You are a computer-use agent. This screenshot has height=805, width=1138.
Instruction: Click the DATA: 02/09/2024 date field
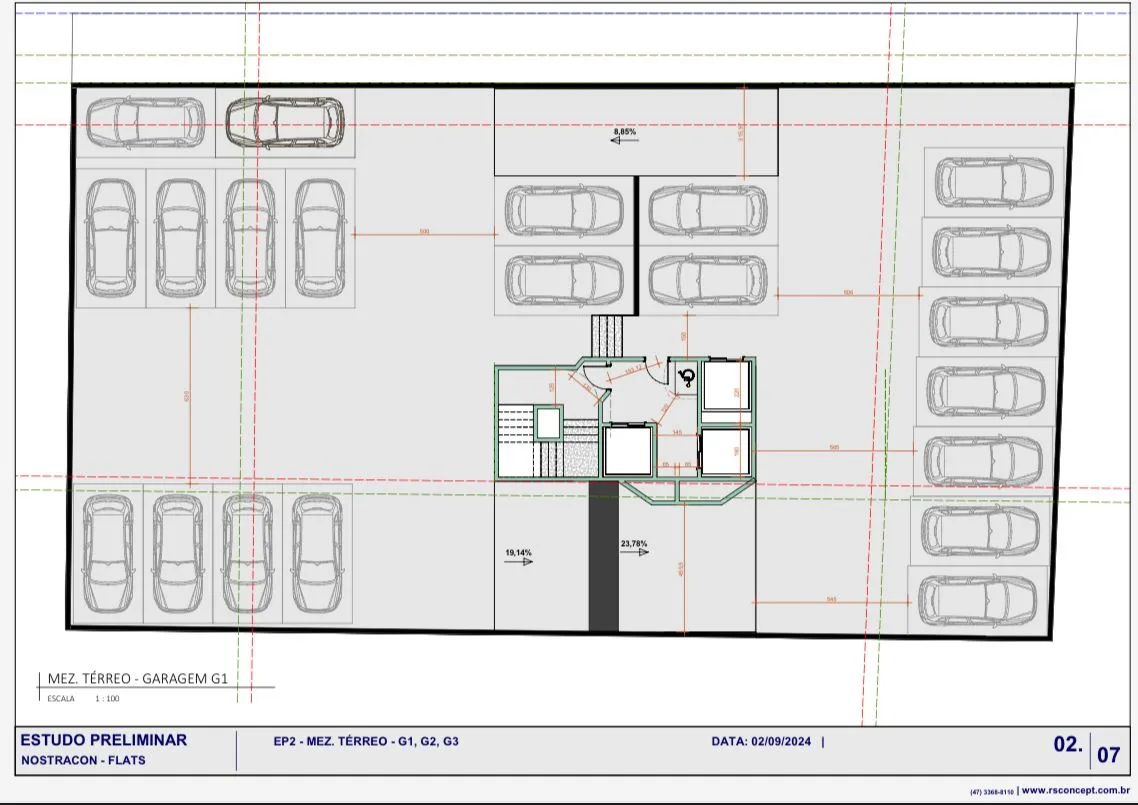[761, 742]
